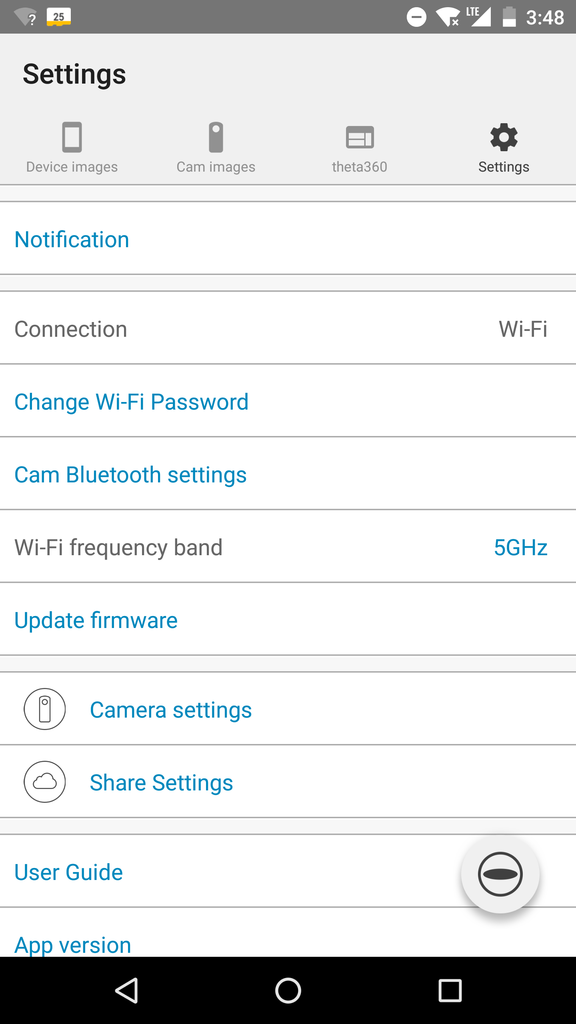The width and height of the screenshot is (576, 1024).
Task: Select Update firmware
Action: click(288, 619)
